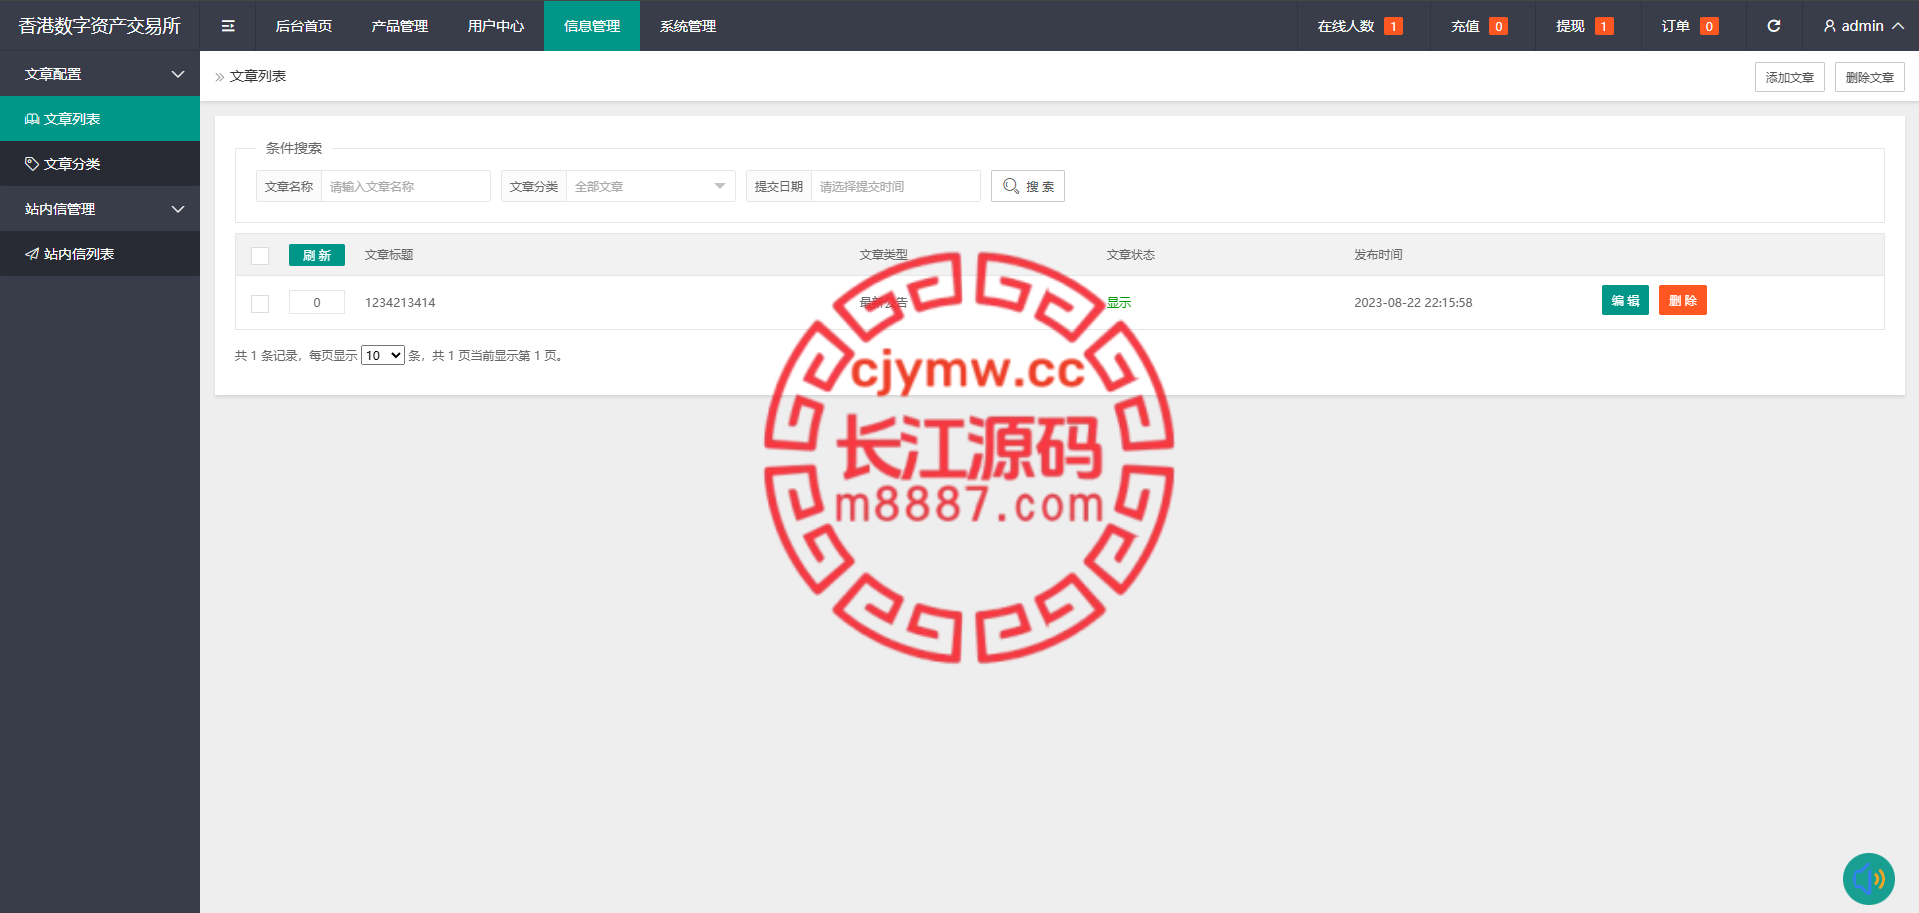Image resolution: width=1919 pixels, height=913 pixels.
Task: Click the 删除文章 button
Action: [1869, 77]
